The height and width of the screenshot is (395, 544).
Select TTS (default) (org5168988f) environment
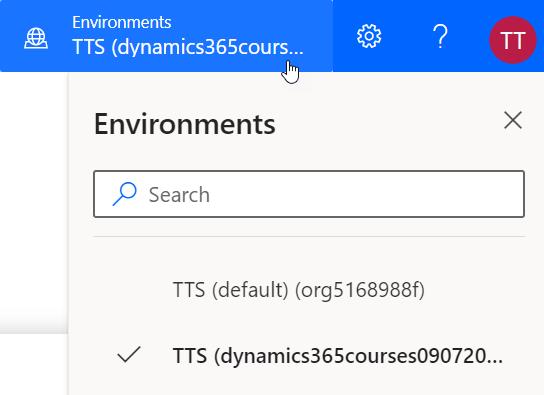298,290
